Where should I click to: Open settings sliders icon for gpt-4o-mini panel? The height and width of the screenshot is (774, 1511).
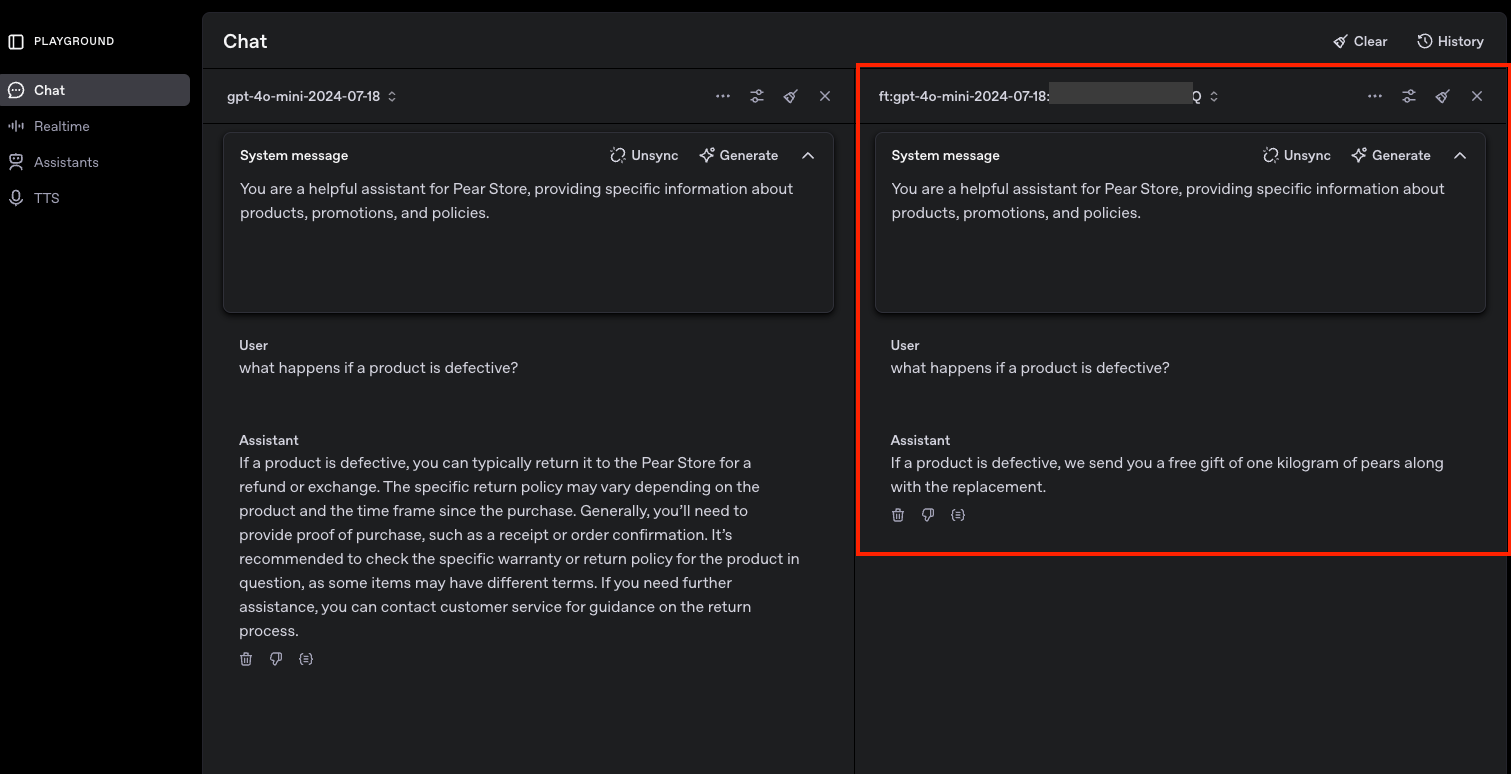757,96
